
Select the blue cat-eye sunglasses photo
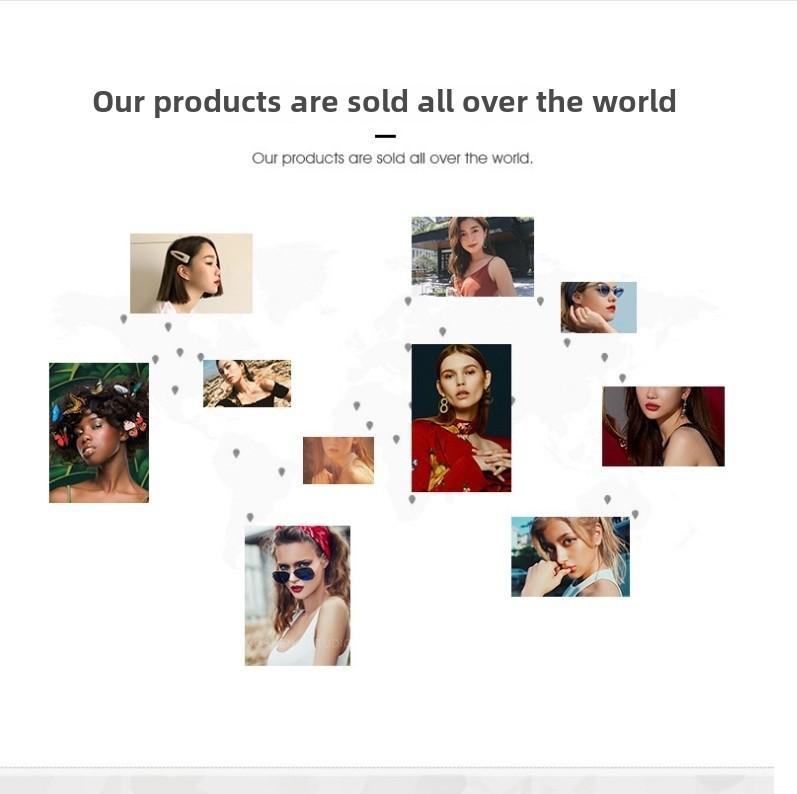click(x=599, y=308)
